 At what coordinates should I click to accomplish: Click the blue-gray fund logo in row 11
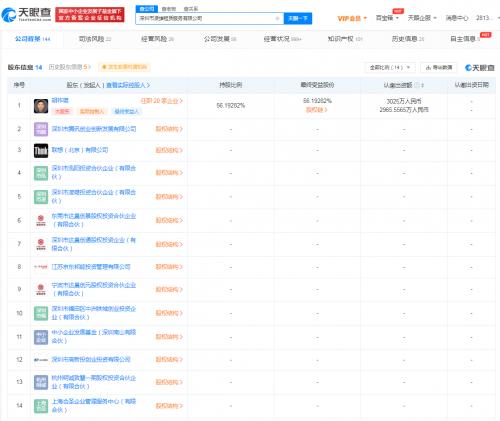click(41, 337)
